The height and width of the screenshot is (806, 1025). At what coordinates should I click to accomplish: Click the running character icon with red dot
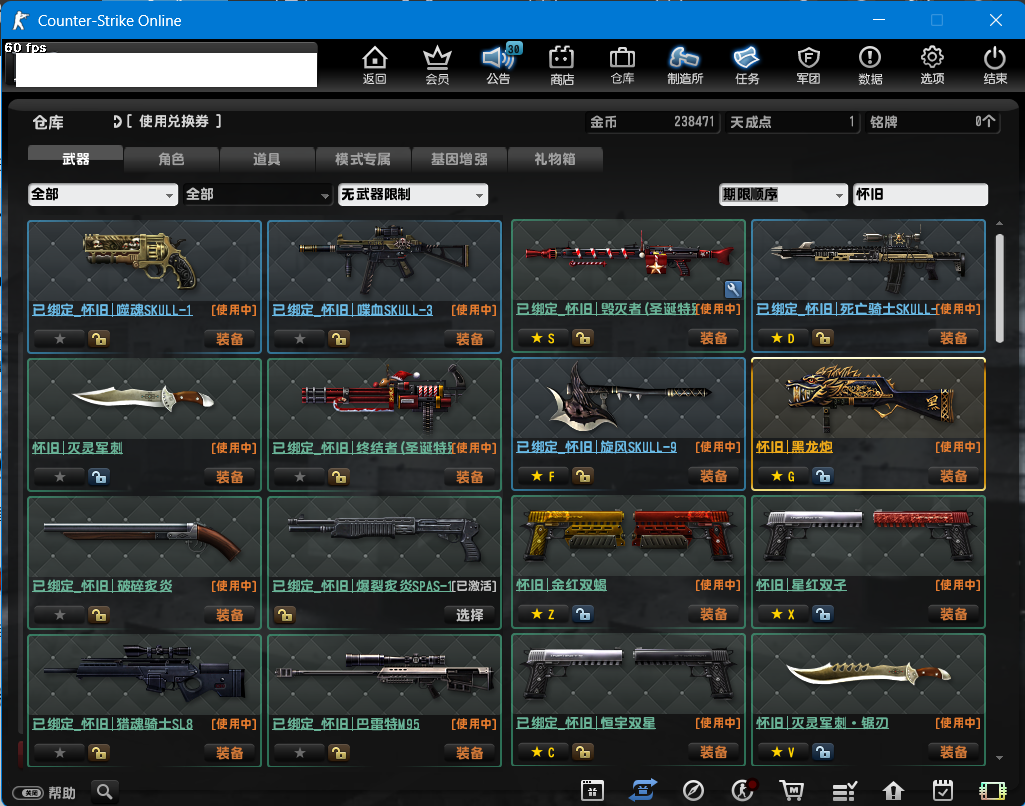(x=743, y=790)
